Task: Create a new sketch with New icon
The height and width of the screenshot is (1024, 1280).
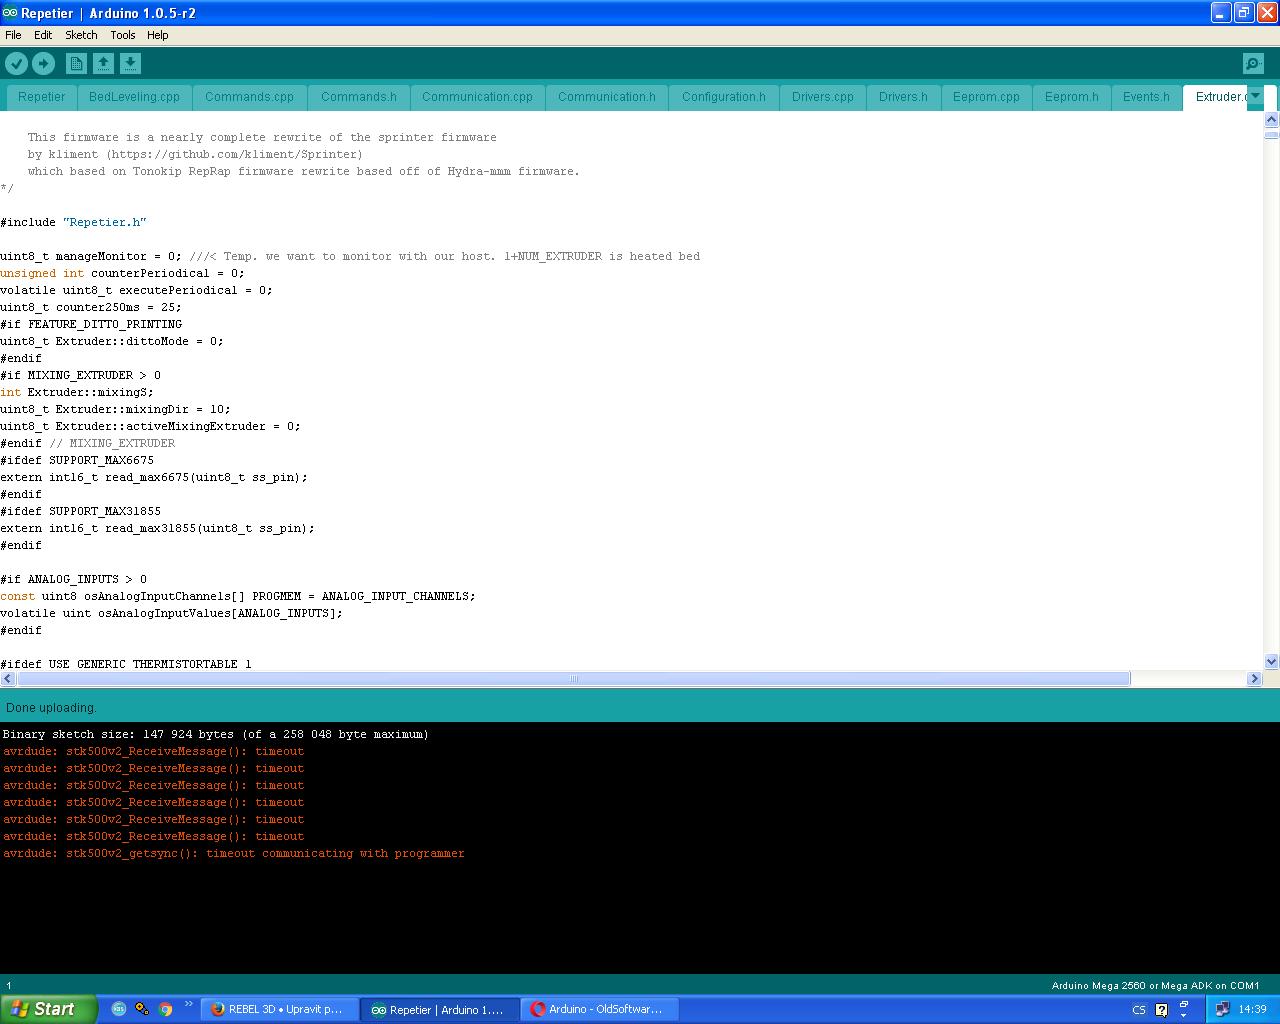Action: coord(76,64)
